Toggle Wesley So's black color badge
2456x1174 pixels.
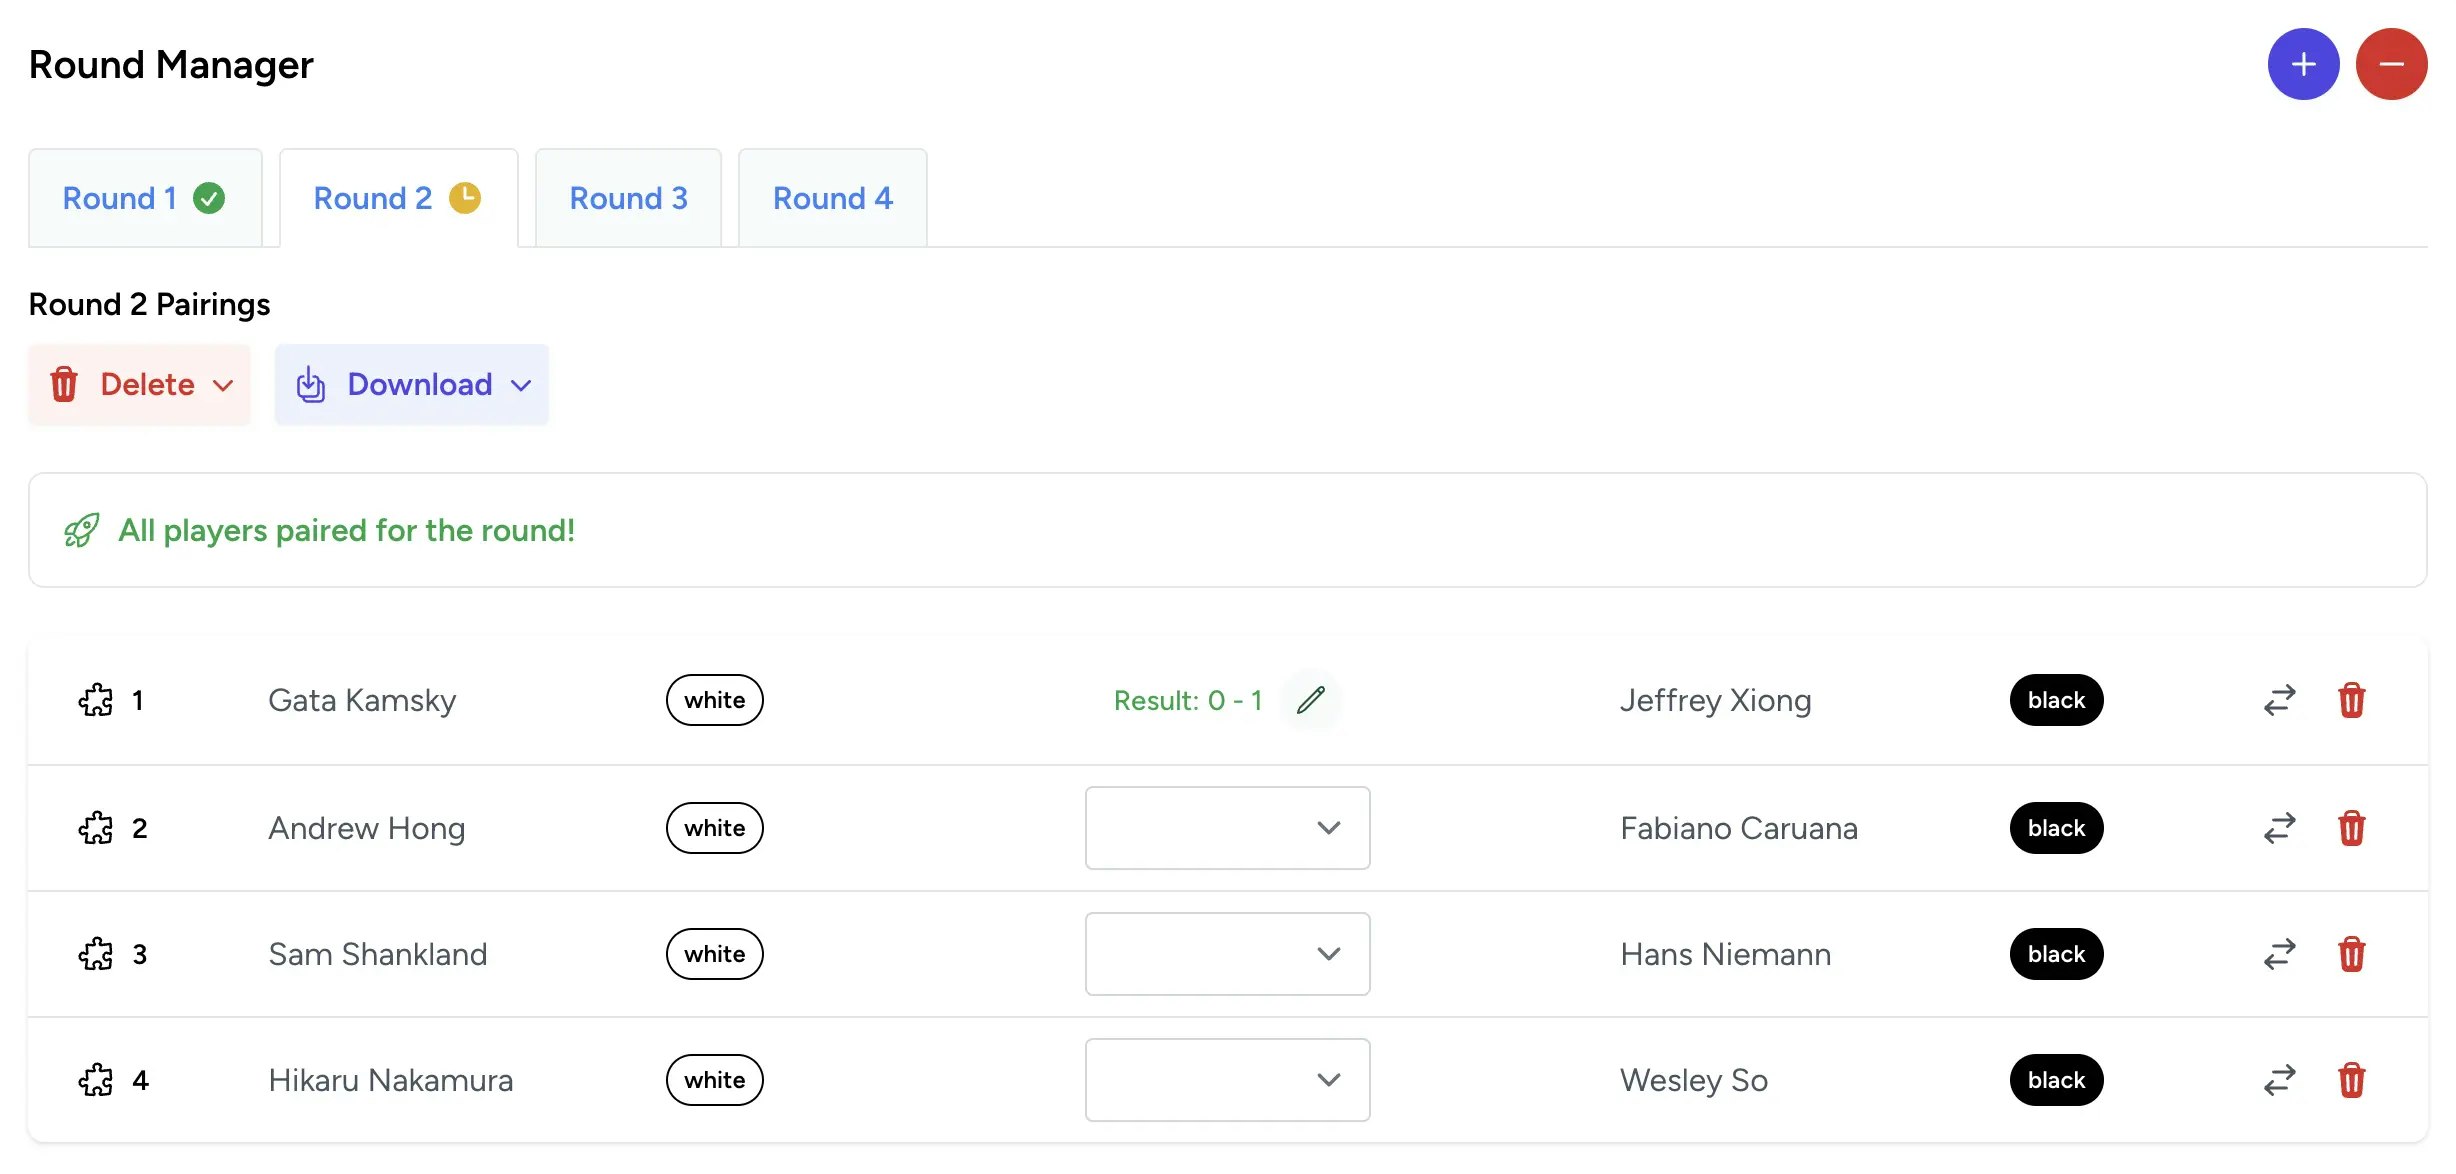pyautogui.click(x=2056, y=1080)
